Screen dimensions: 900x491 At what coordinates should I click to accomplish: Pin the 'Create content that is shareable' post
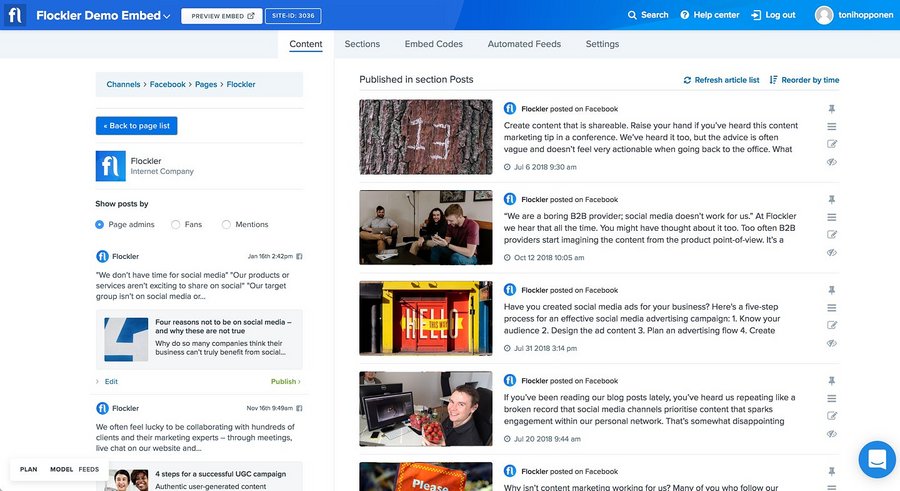(832, 109)
